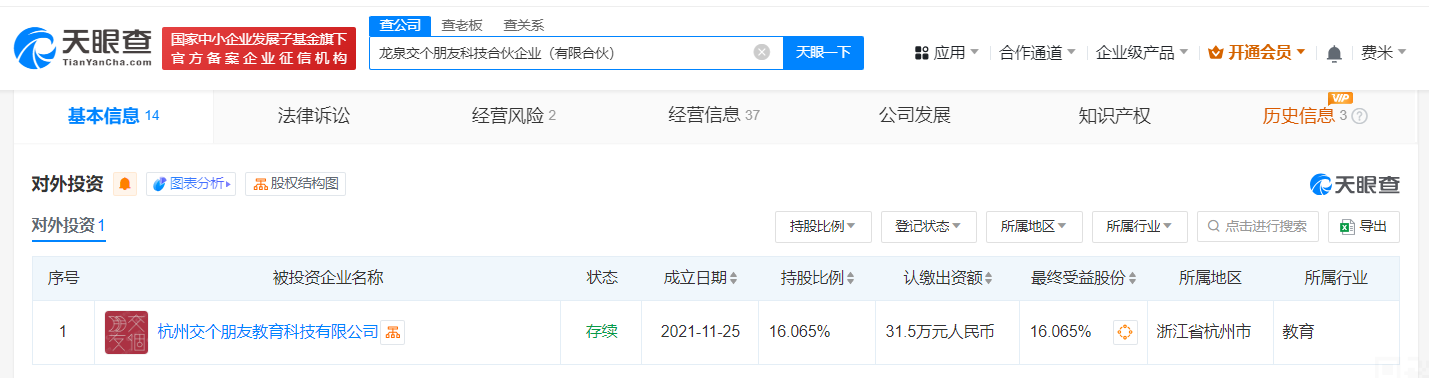Click the 天眼一下 search button

823,52
